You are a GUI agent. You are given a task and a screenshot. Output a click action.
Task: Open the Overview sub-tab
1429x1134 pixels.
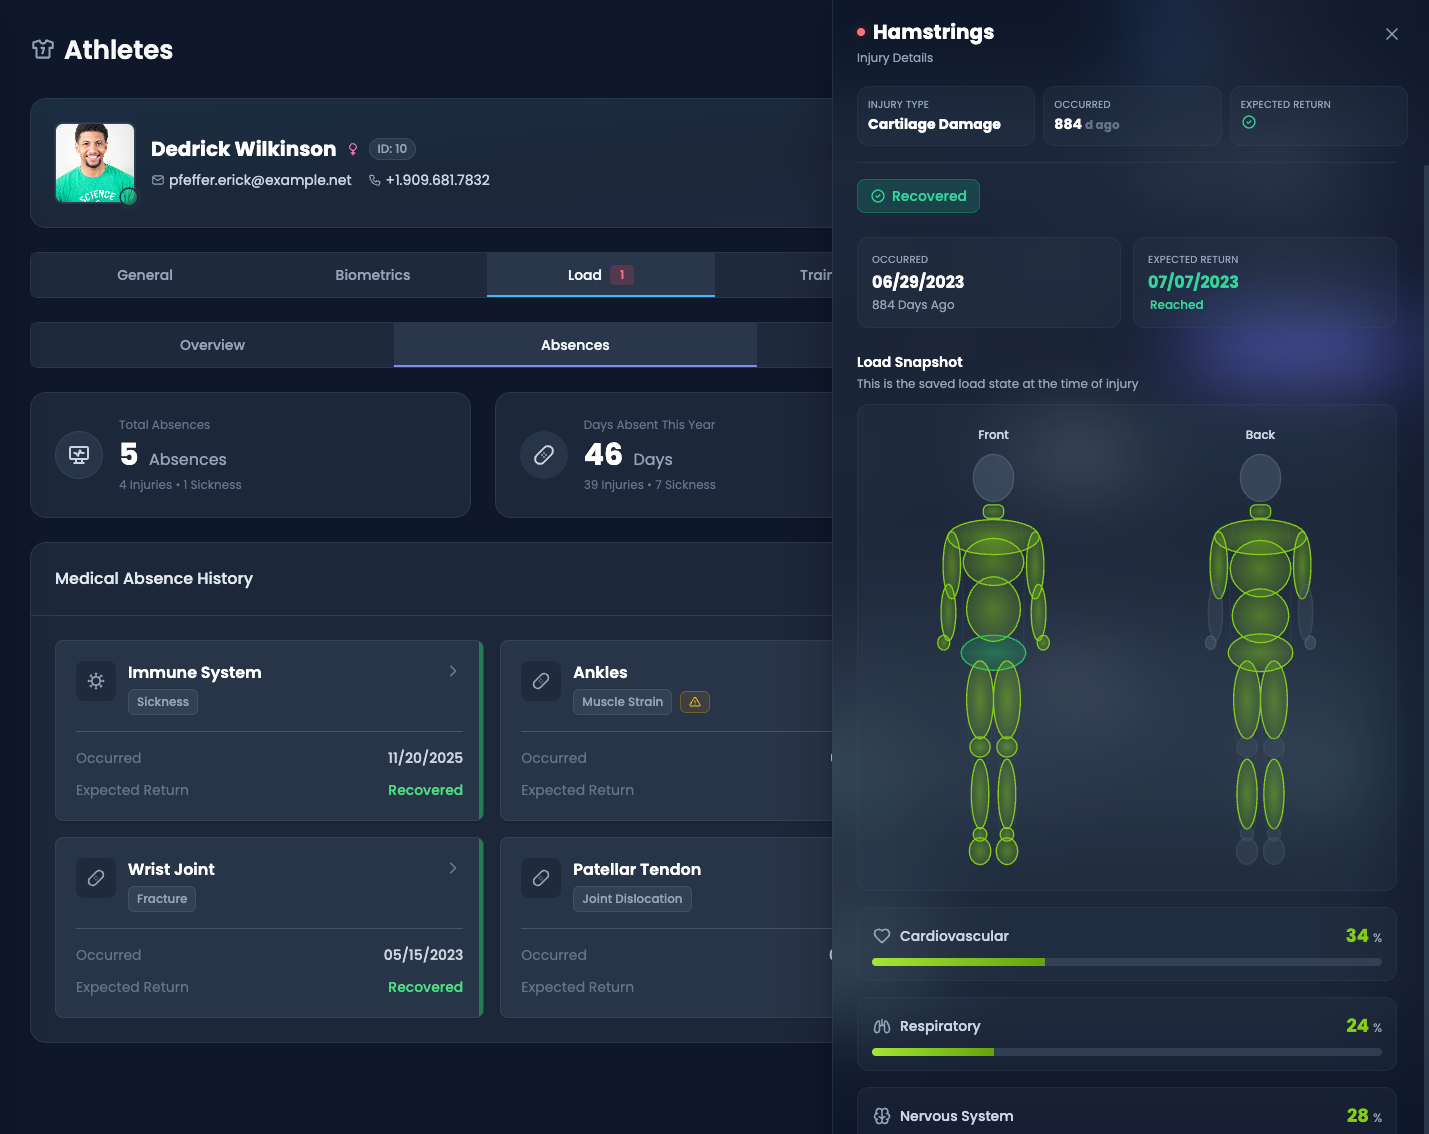(x=212, y=344)
